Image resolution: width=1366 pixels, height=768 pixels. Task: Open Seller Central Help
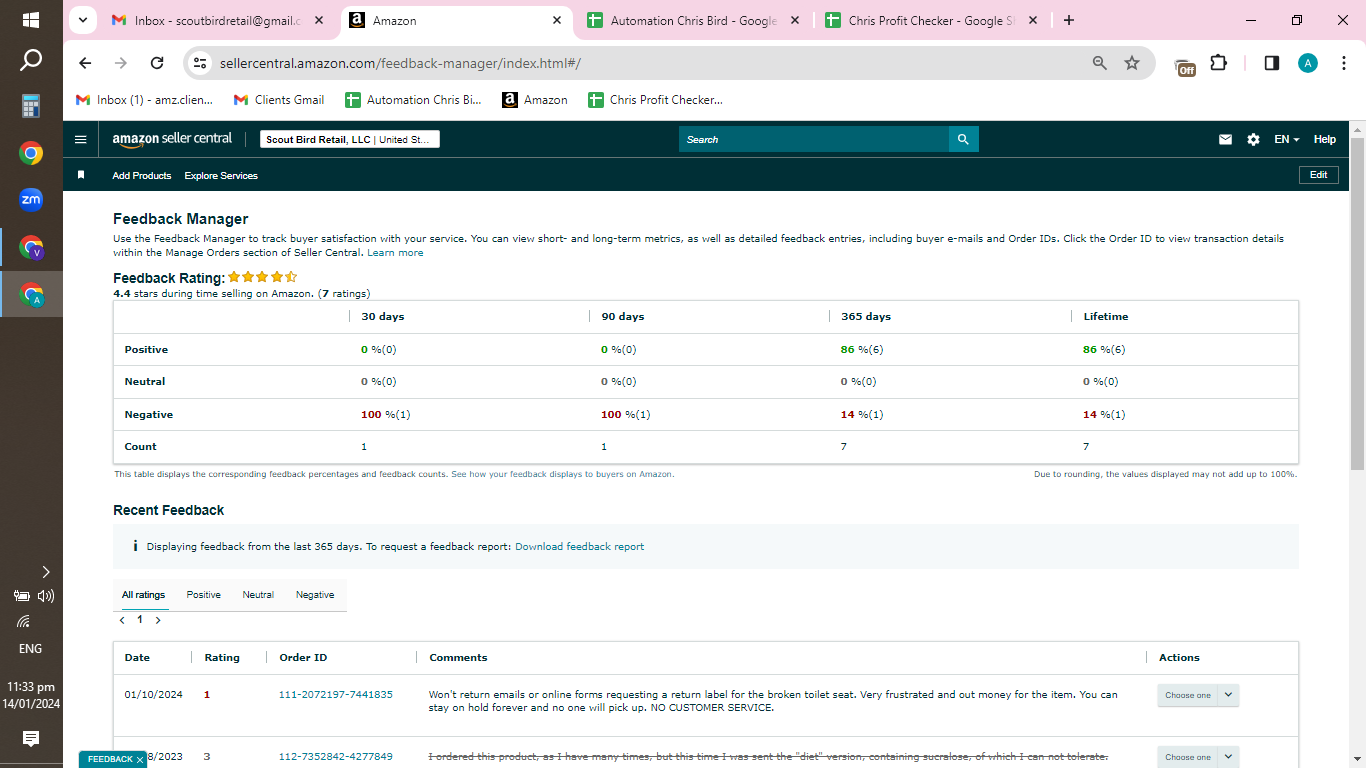(1325, 140)
